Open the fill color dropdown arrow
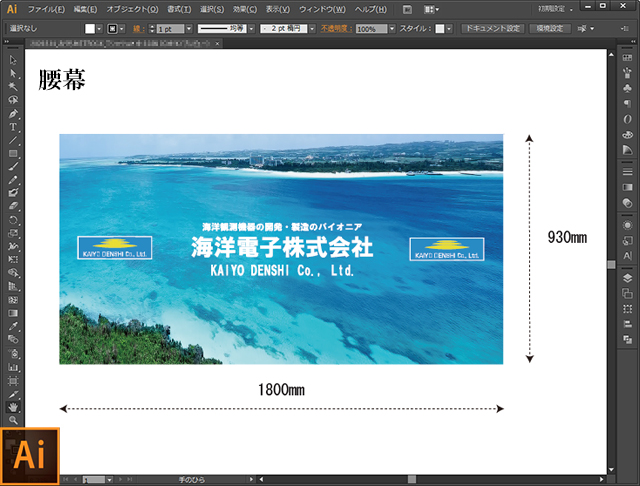Viewport: 640px width, 486px height. (x=99, y=29)
